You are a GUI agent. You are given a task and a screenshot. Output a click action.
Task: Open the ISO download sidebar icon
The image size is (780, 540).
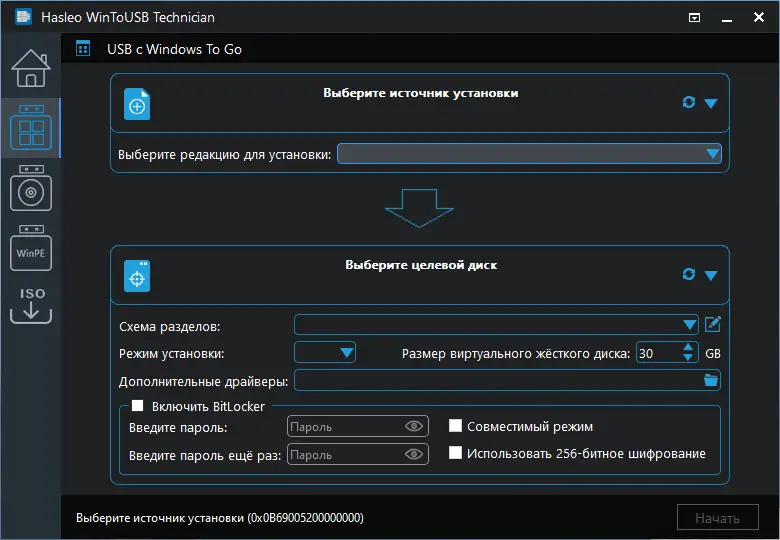click(x=31, y=305)
